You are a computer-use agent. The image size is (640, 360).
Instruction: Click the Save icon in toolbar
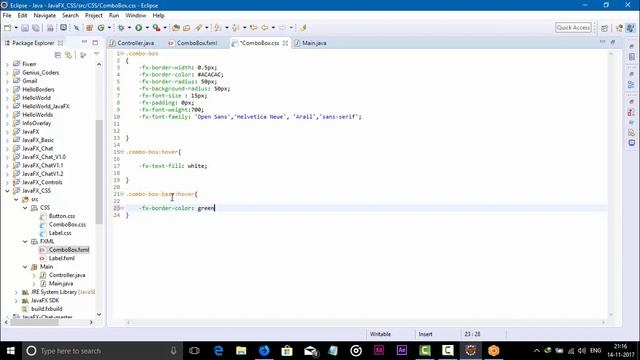point(25,28)
